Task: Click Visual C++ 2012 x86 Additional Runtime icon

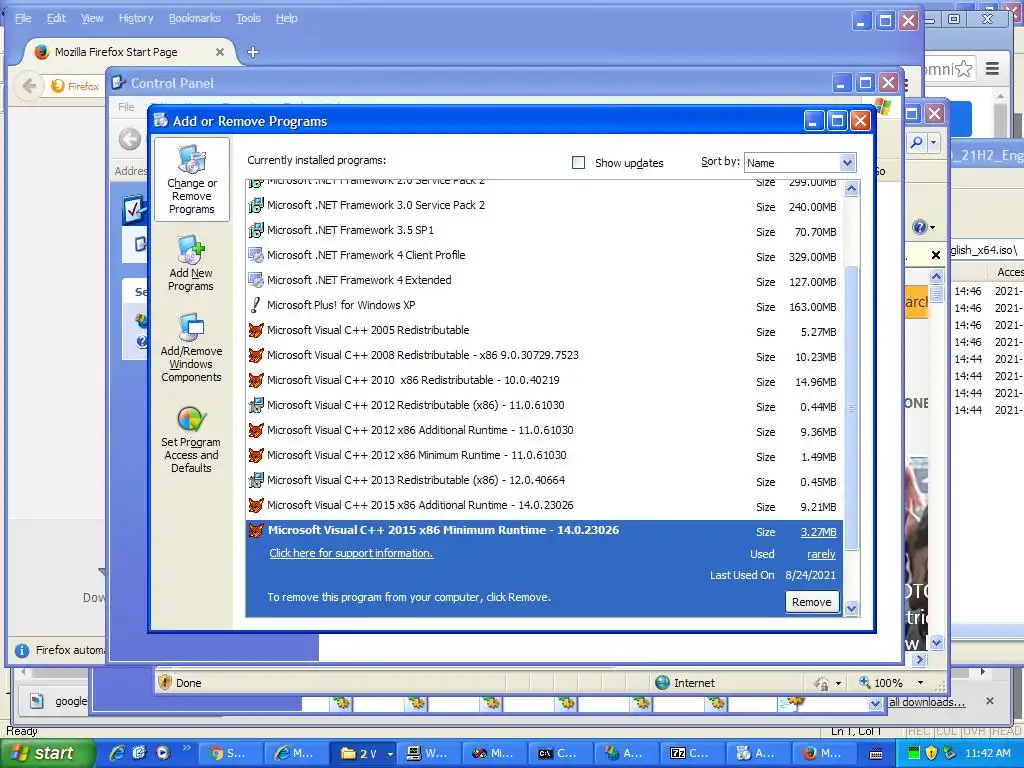Action: coord(256,430)
